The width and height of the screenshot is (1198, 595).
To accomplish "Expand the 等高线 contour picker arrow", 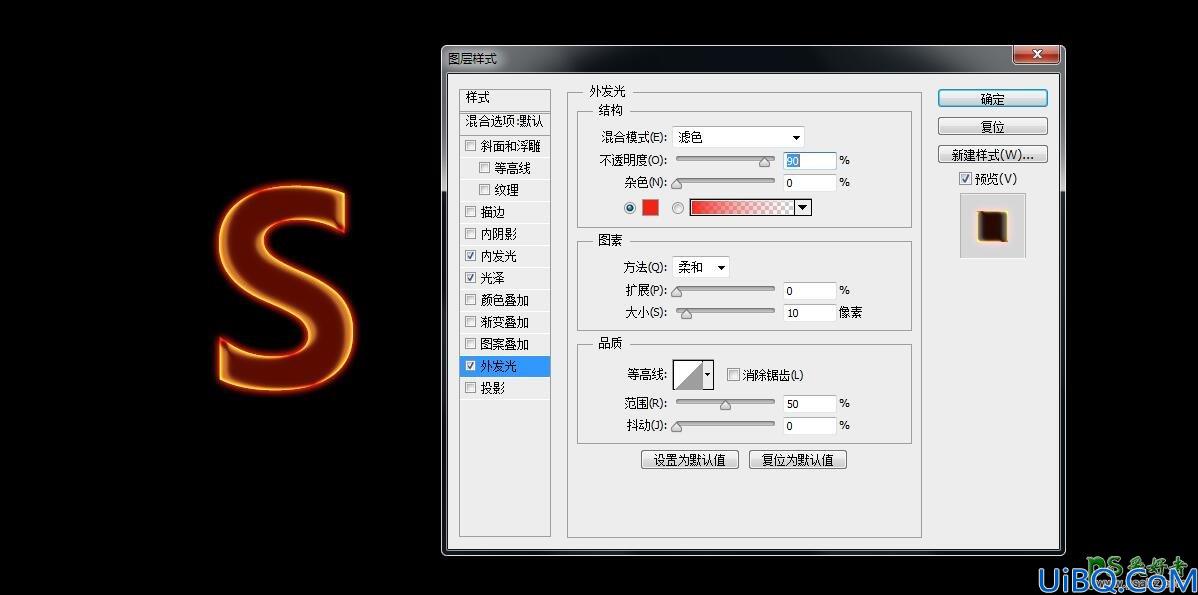I will [708, 375].
